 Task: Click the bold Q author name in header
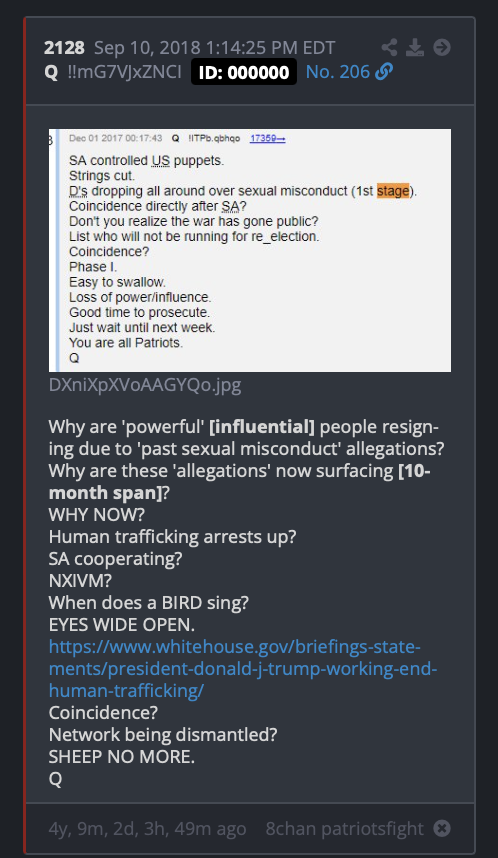51,72
